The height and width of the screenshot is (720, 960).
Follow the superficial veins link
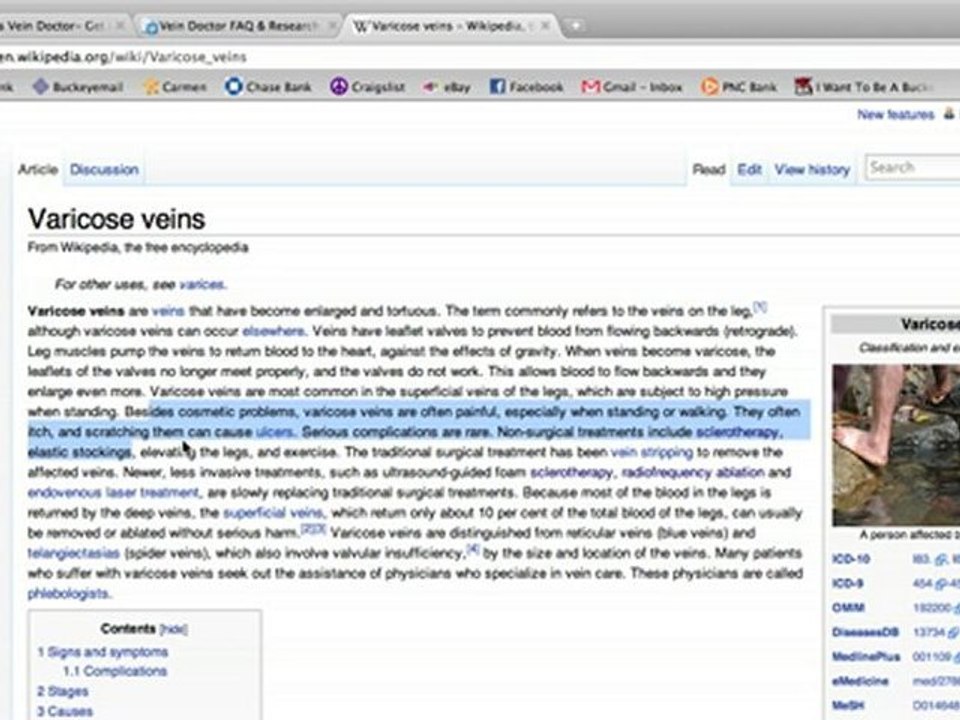[272, 513]
